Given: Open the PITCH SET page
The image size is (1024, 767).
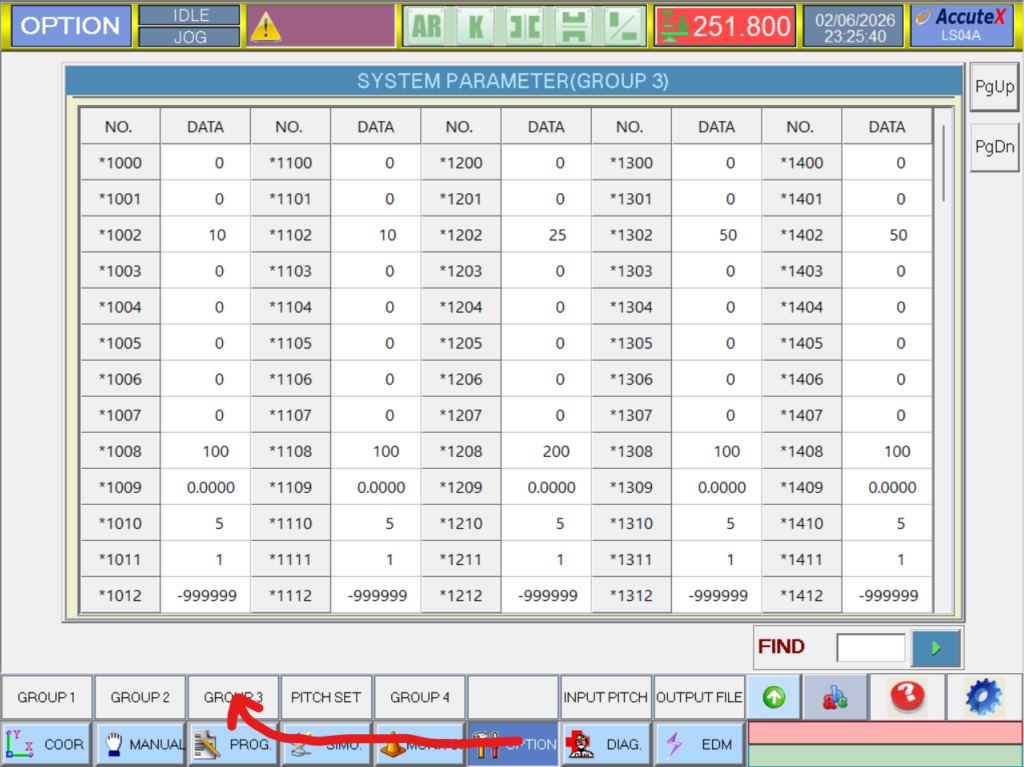Looking at the screenshot, I should (326, 697).
